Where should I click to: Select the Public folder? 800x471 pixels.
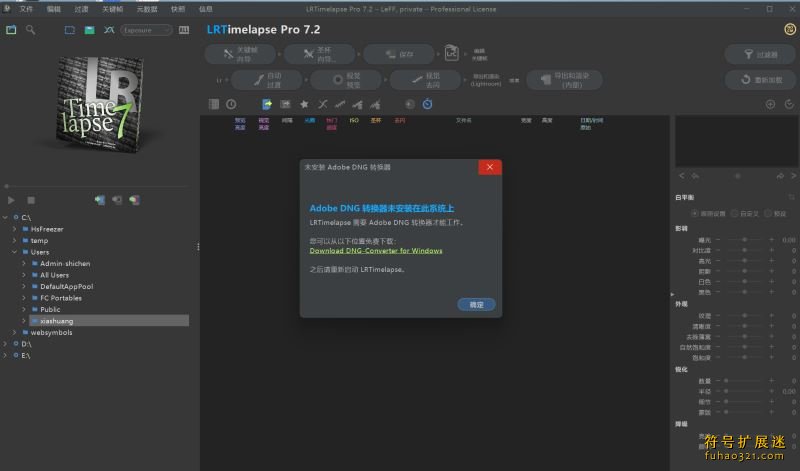point(50,309)
